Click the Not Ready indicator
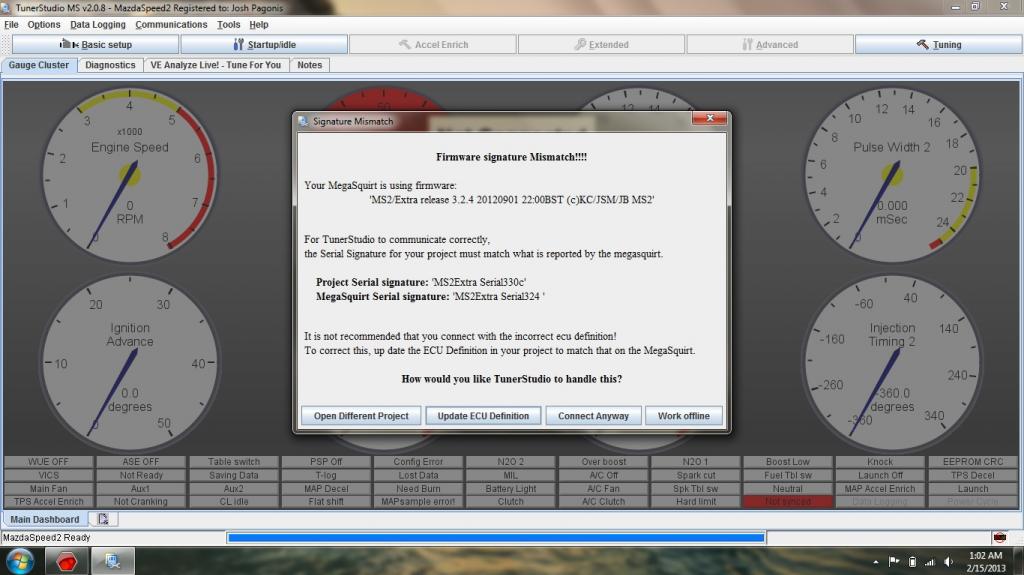Viewport: 1024px width, 575px height. coord(140,476)
